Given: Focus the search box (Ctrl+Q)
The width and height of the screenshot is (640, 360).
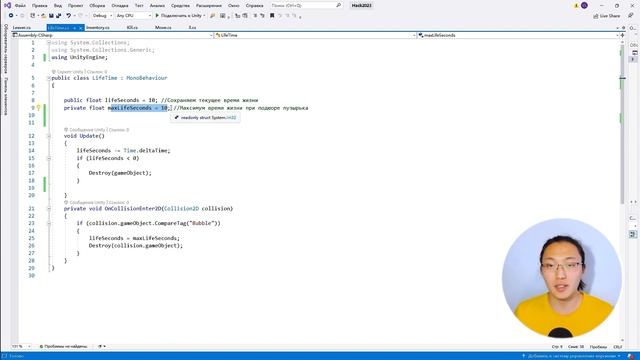Looking at the screenshot, I should coord(306,5).
